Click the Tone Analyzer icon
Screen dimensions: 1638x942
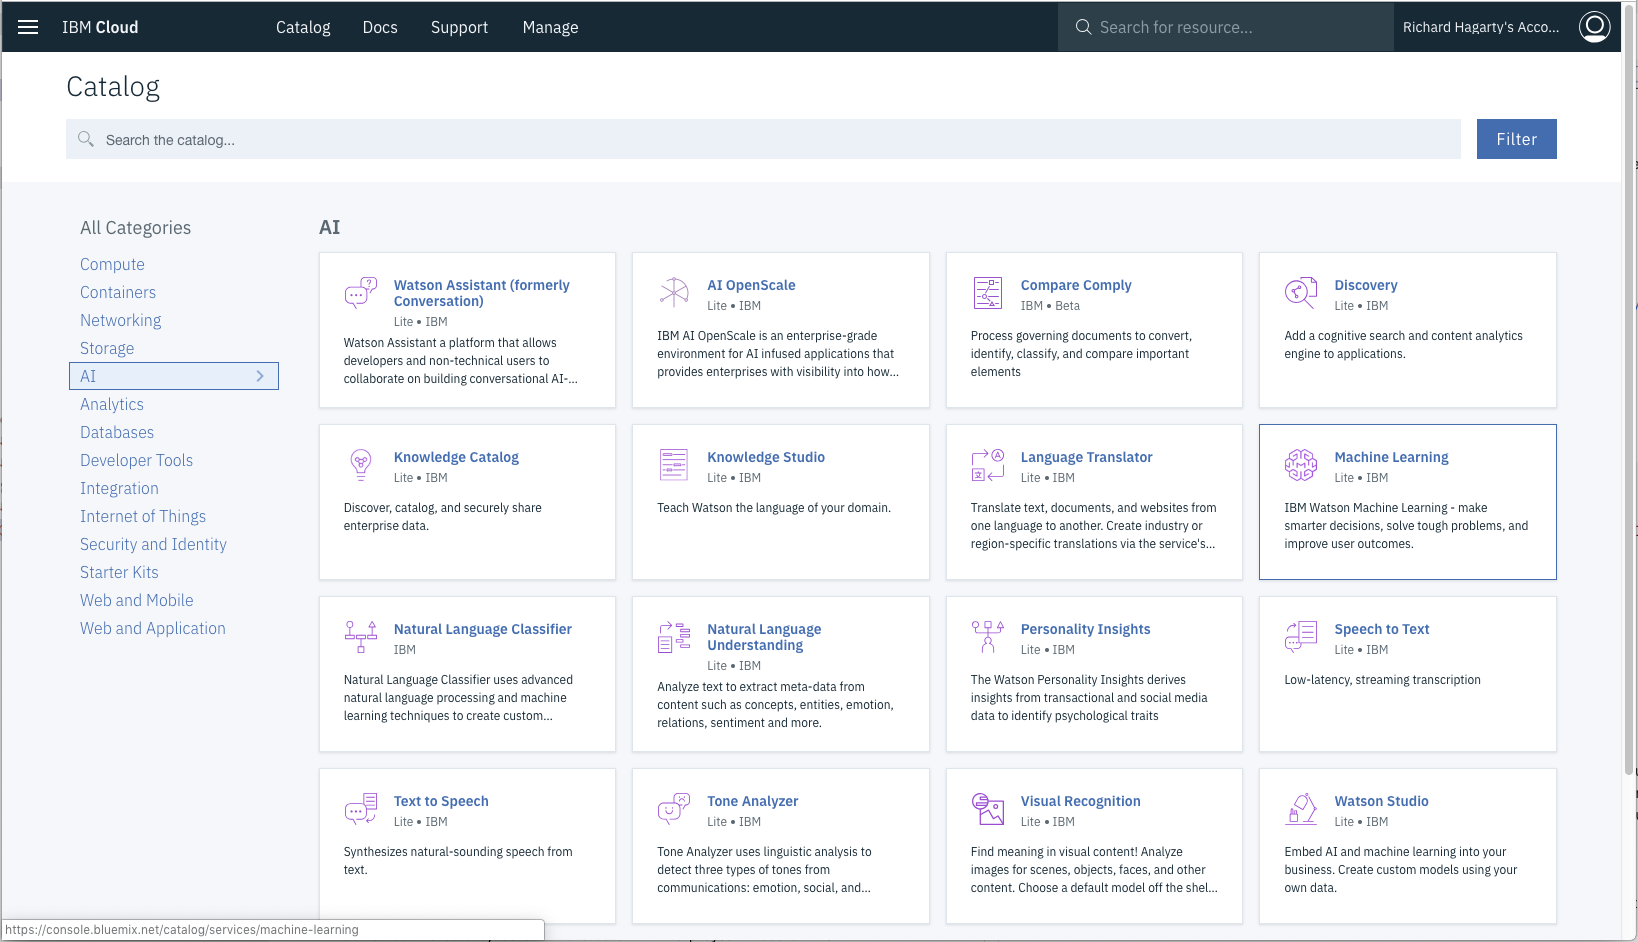674,808
